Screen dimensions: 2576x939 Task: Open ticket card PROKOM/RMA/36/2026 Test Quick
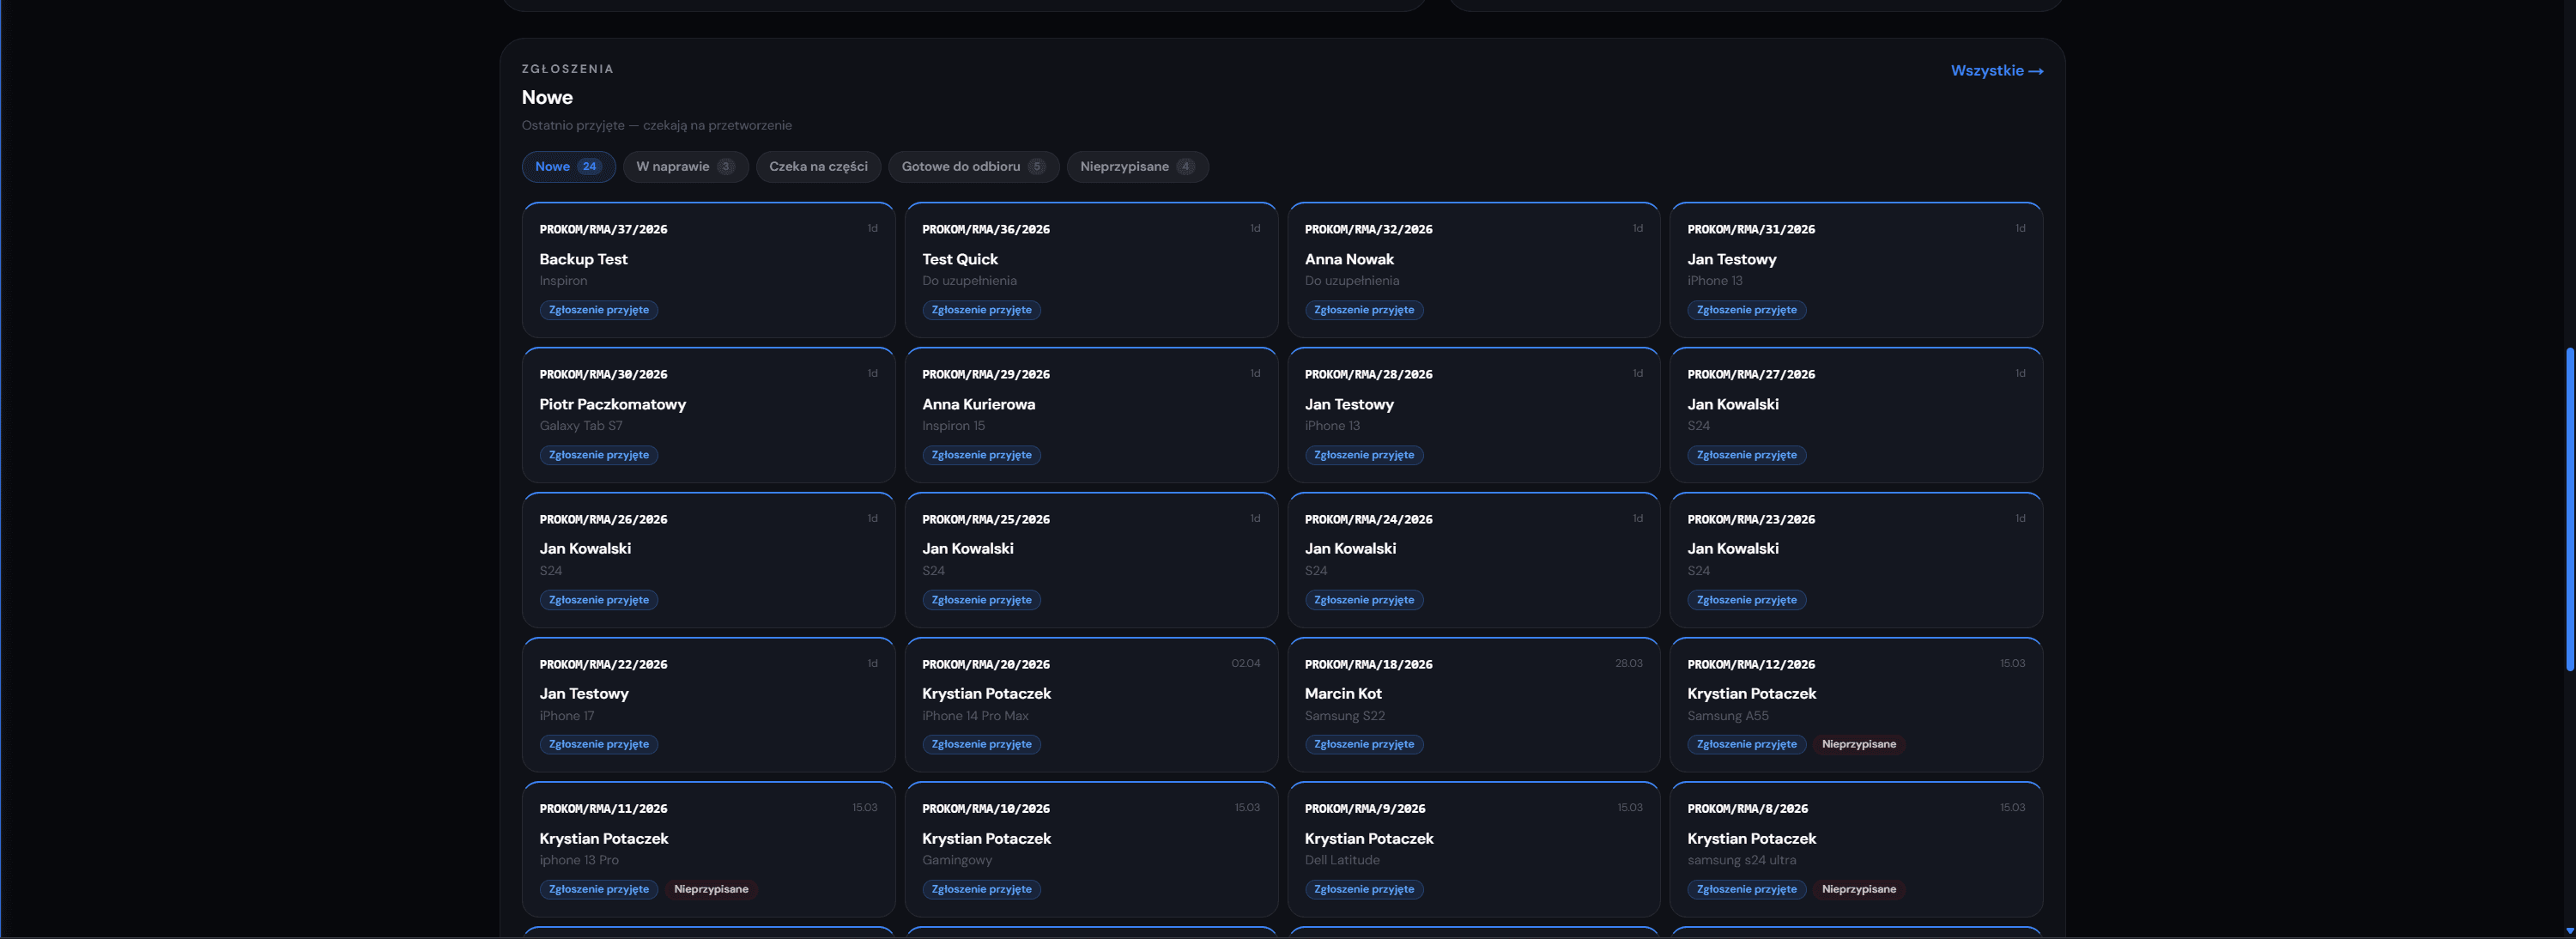pos(1091,270)
